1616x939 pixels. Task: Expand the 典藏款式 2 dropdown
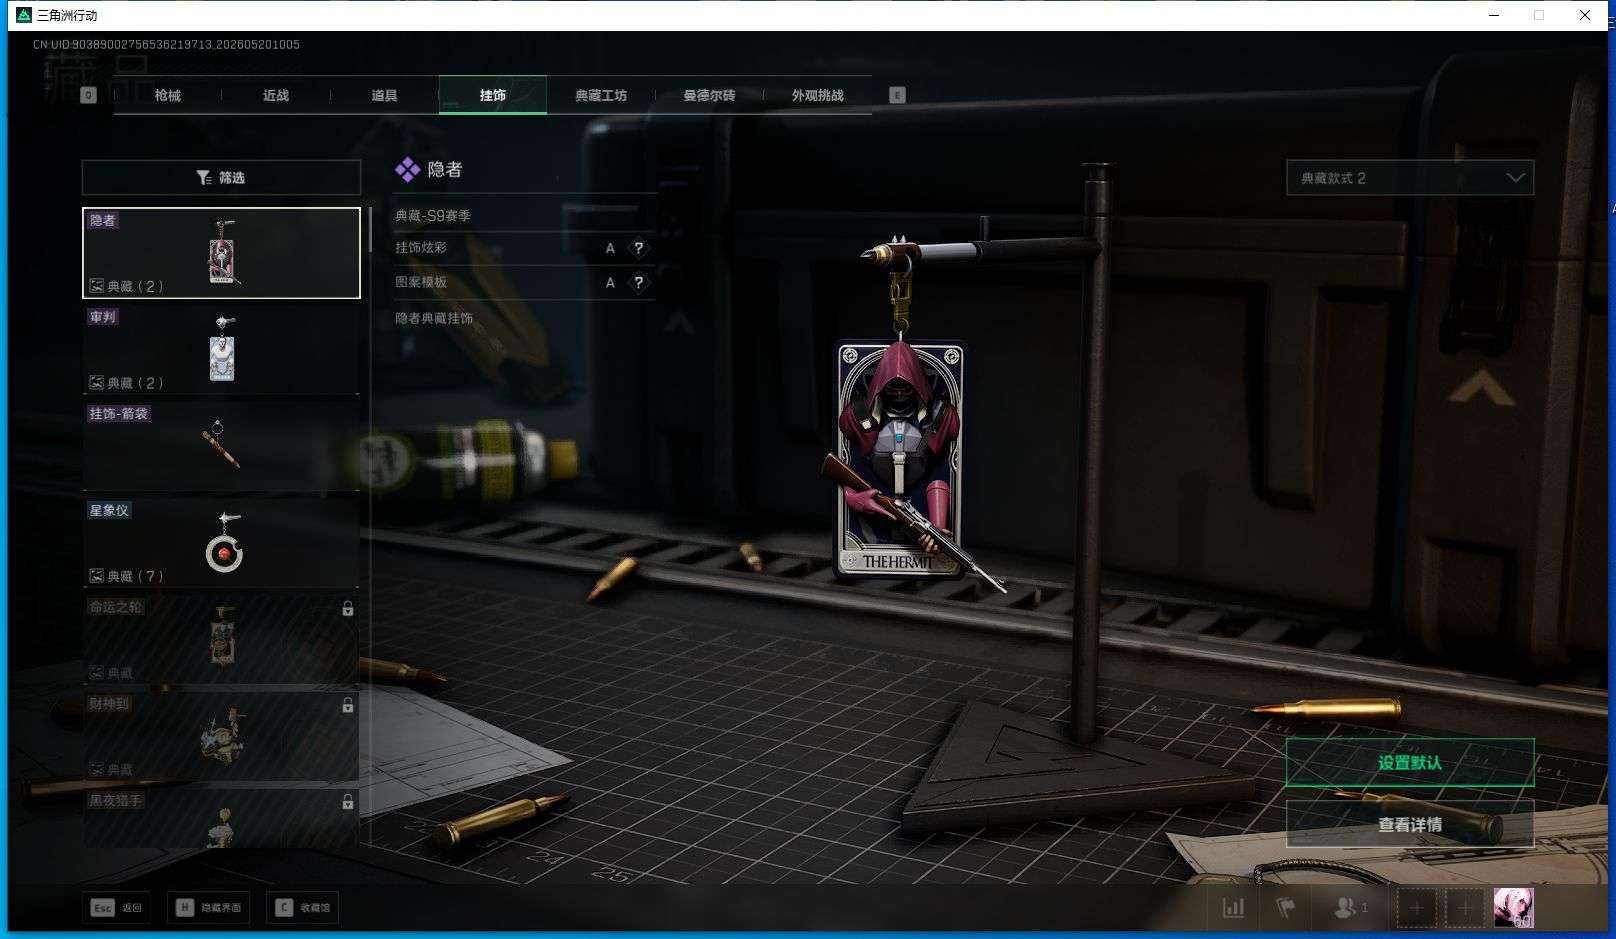point(1410,178)
